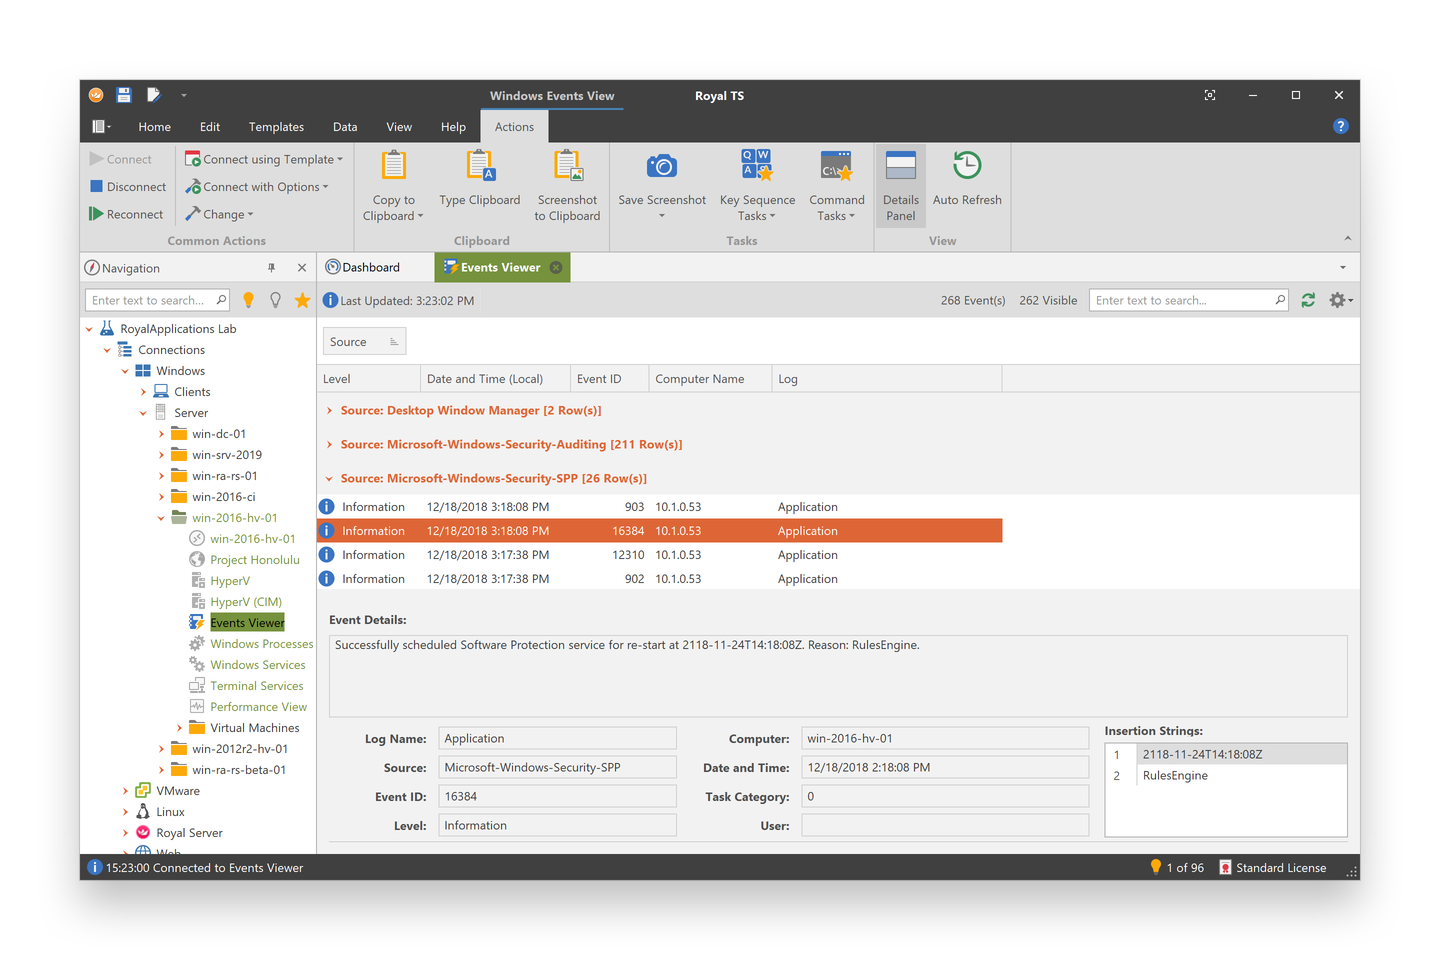Screen dimensions: 1440x960
Task: Click the Events Viewer search field
Action: (1185, 299)
